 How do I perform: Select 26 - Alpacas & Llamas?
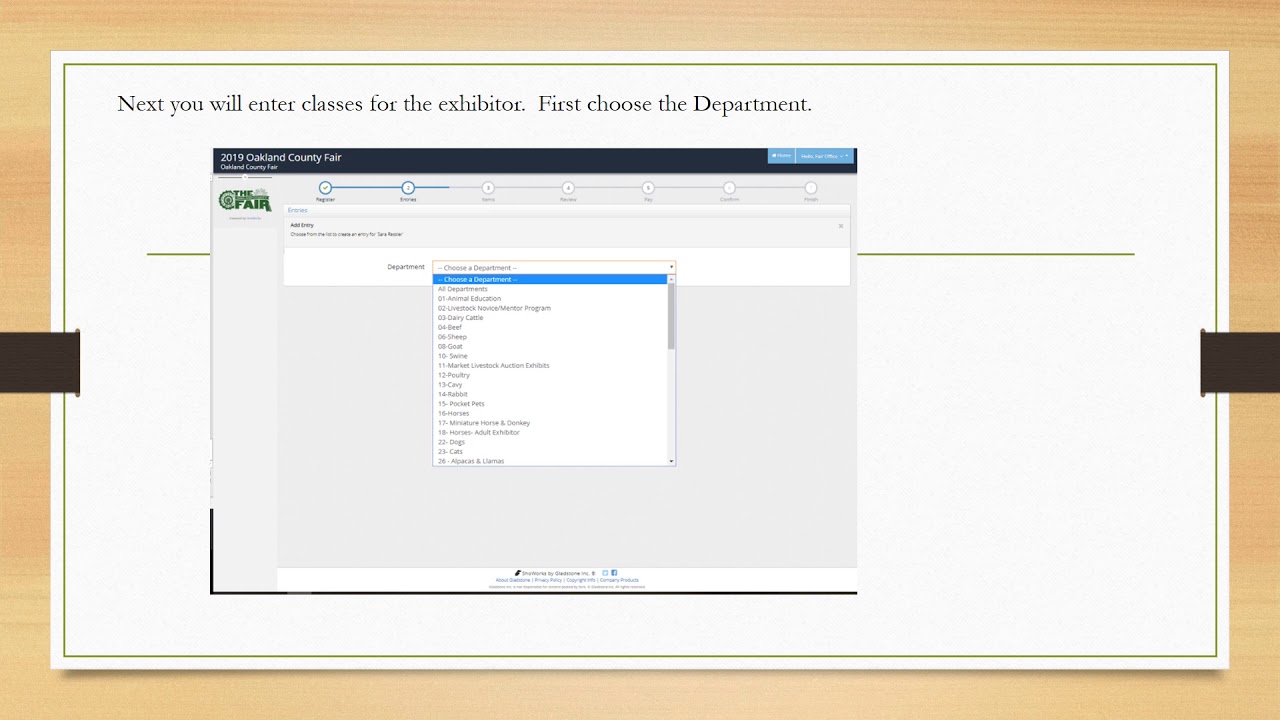tap(550, 461)
